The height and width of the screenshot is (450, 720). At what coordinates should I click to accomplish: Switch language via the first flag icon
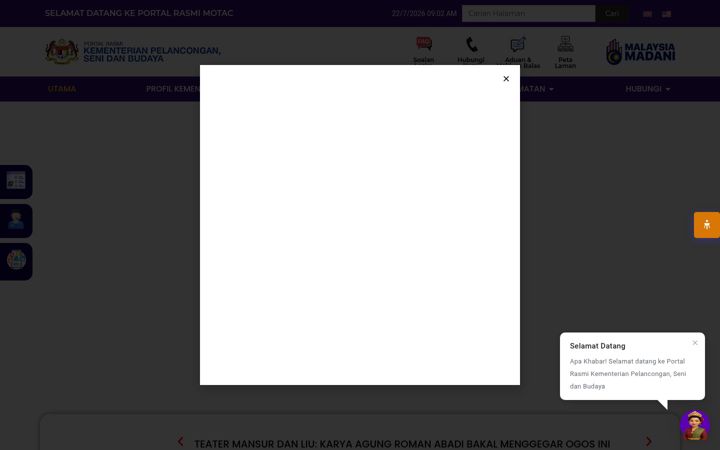tap(647, 14)
